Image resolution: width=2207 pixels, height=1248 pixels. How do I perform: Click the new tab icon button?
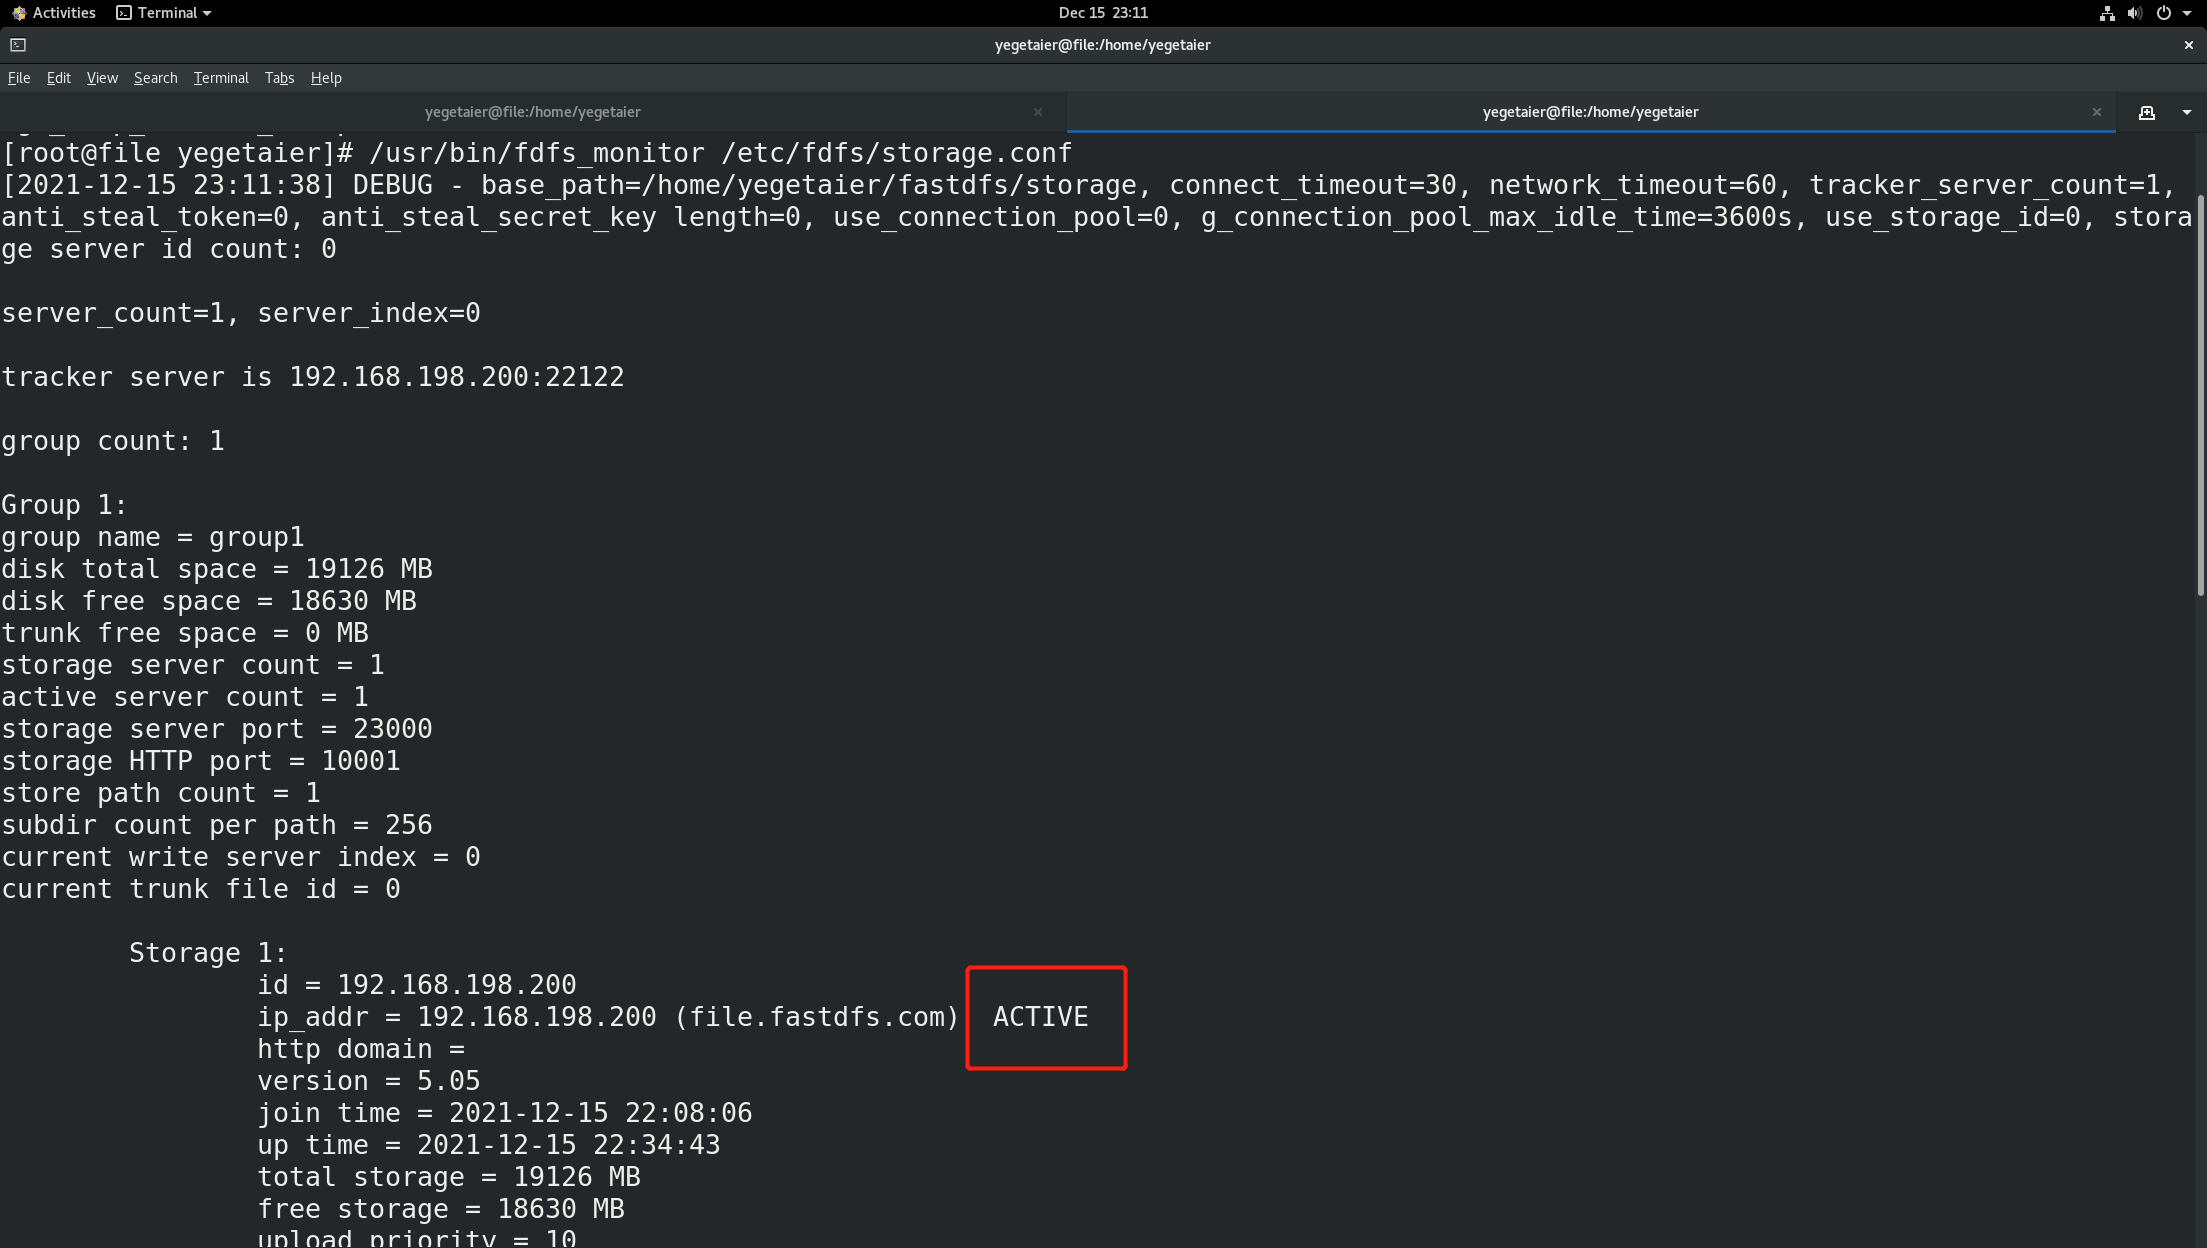[x=2146, y=112]
